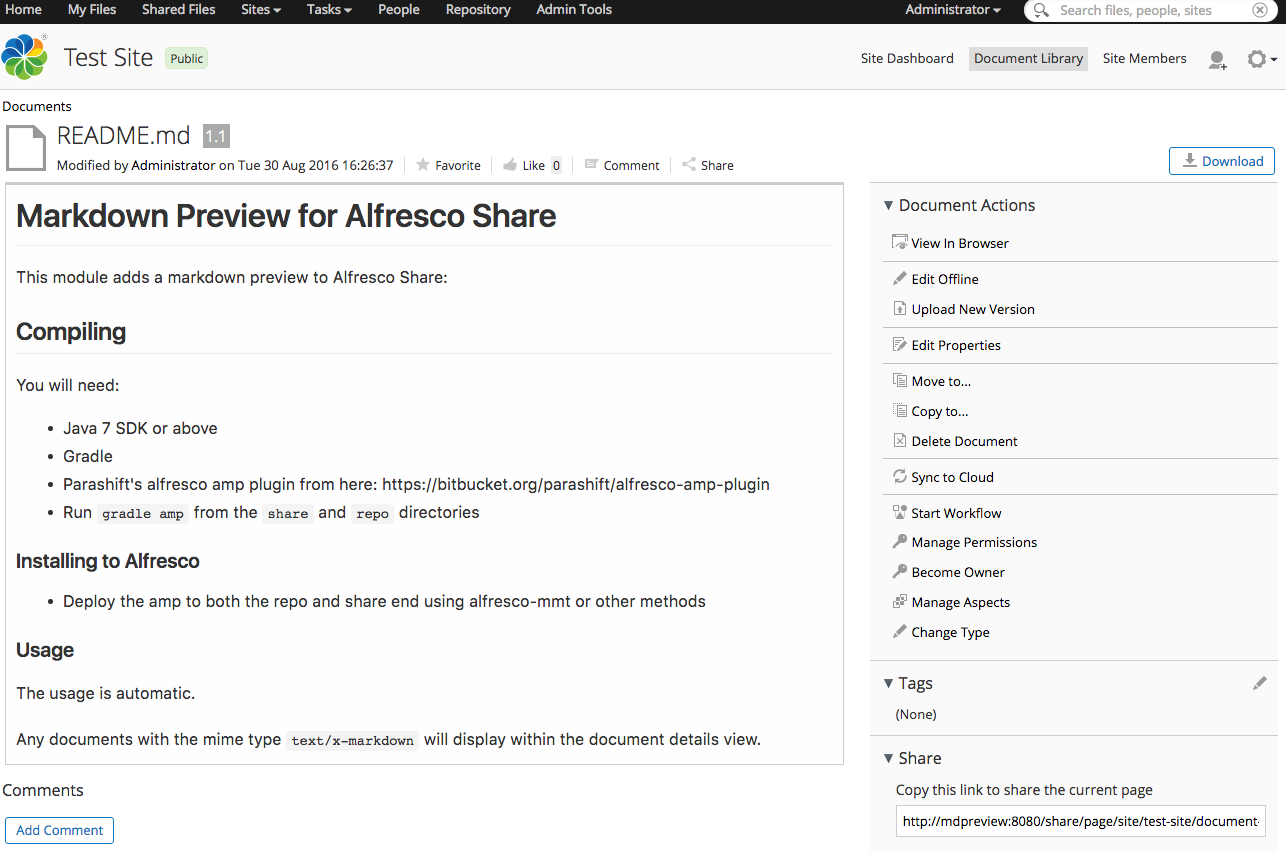The image size is (1286, 852).
Task: Click the Markdown Preview for Alfresco Share heading
Action: pos(286,215)
